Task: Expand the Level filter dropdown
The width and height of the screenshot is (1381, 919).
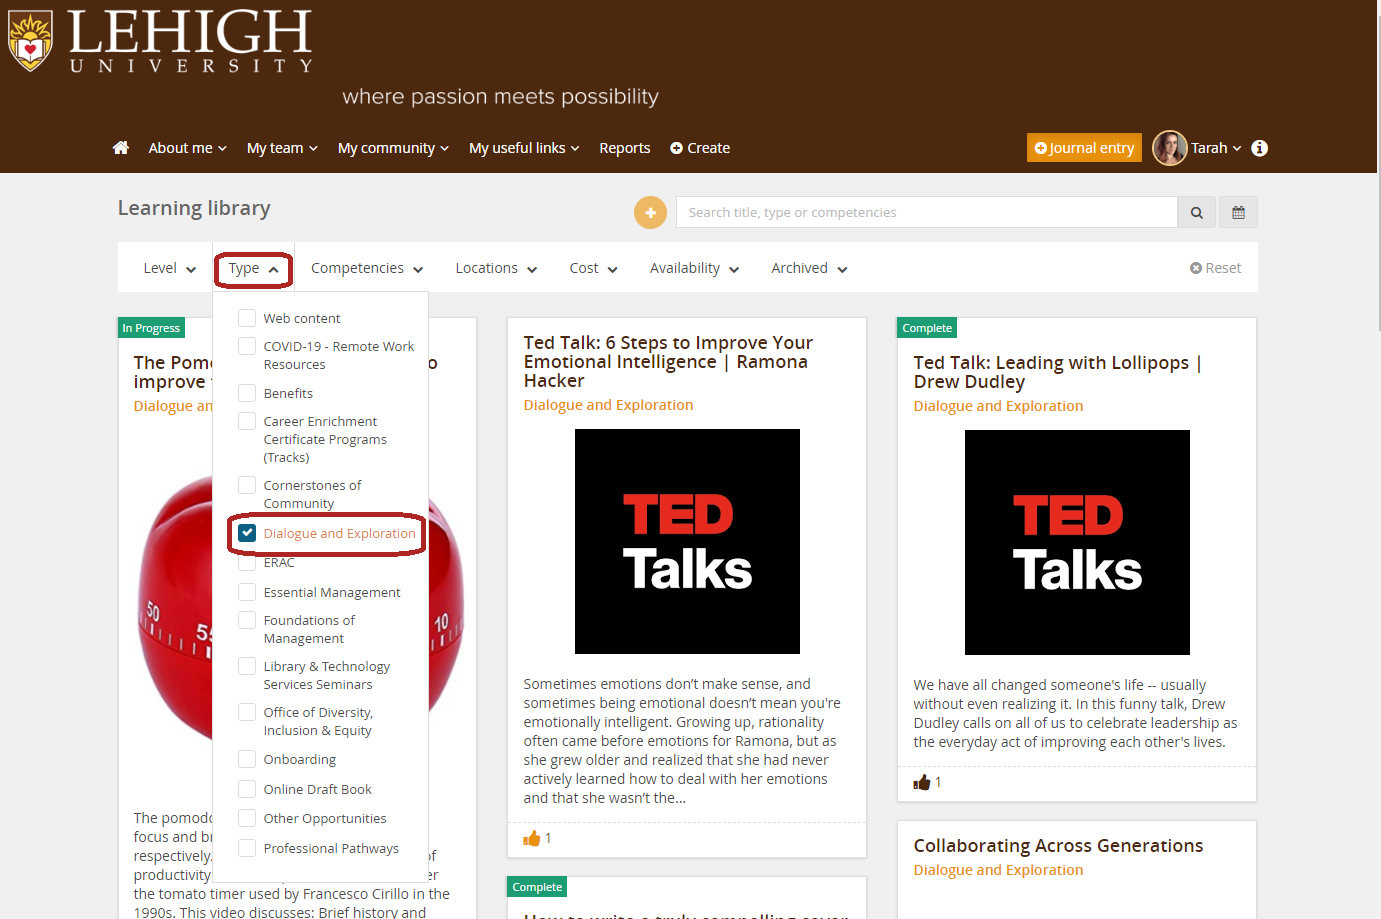Action: click(x=169, y=268)
